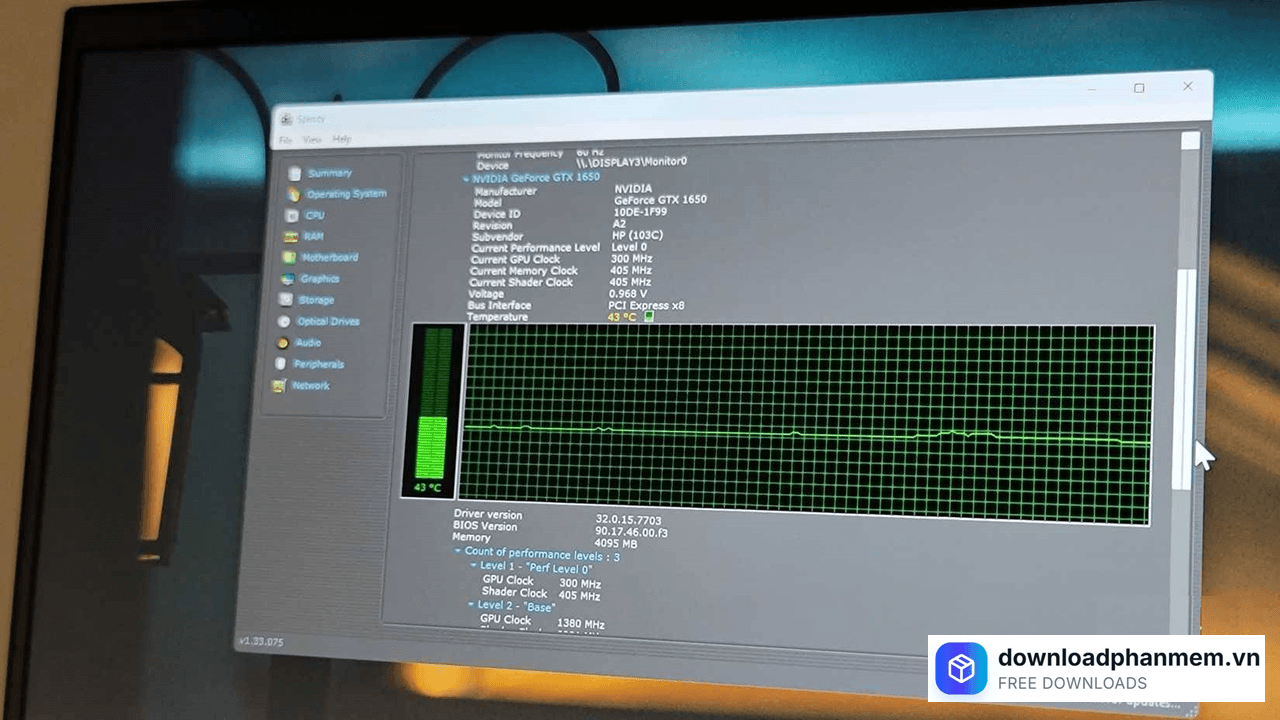Maximize the Speccy window

click(x=1139, y=88)
